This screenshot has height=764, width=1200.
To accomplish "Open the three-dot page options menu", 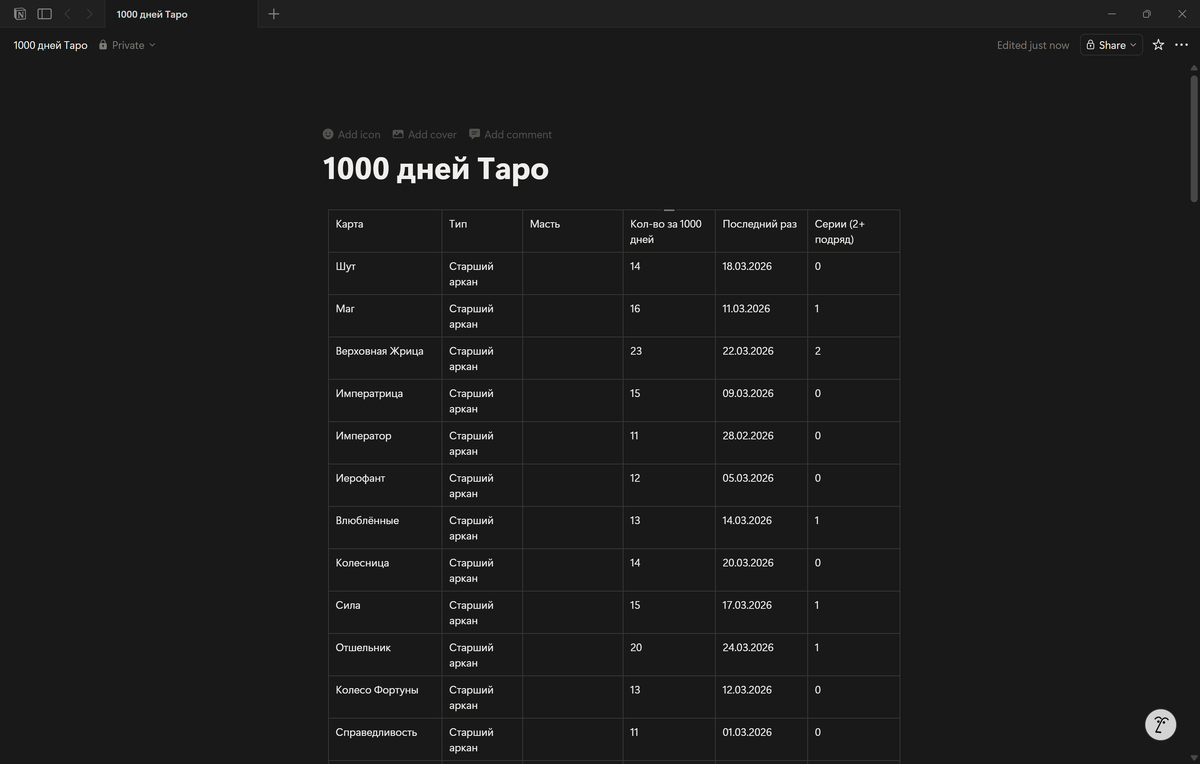I will click(1182, 45).
